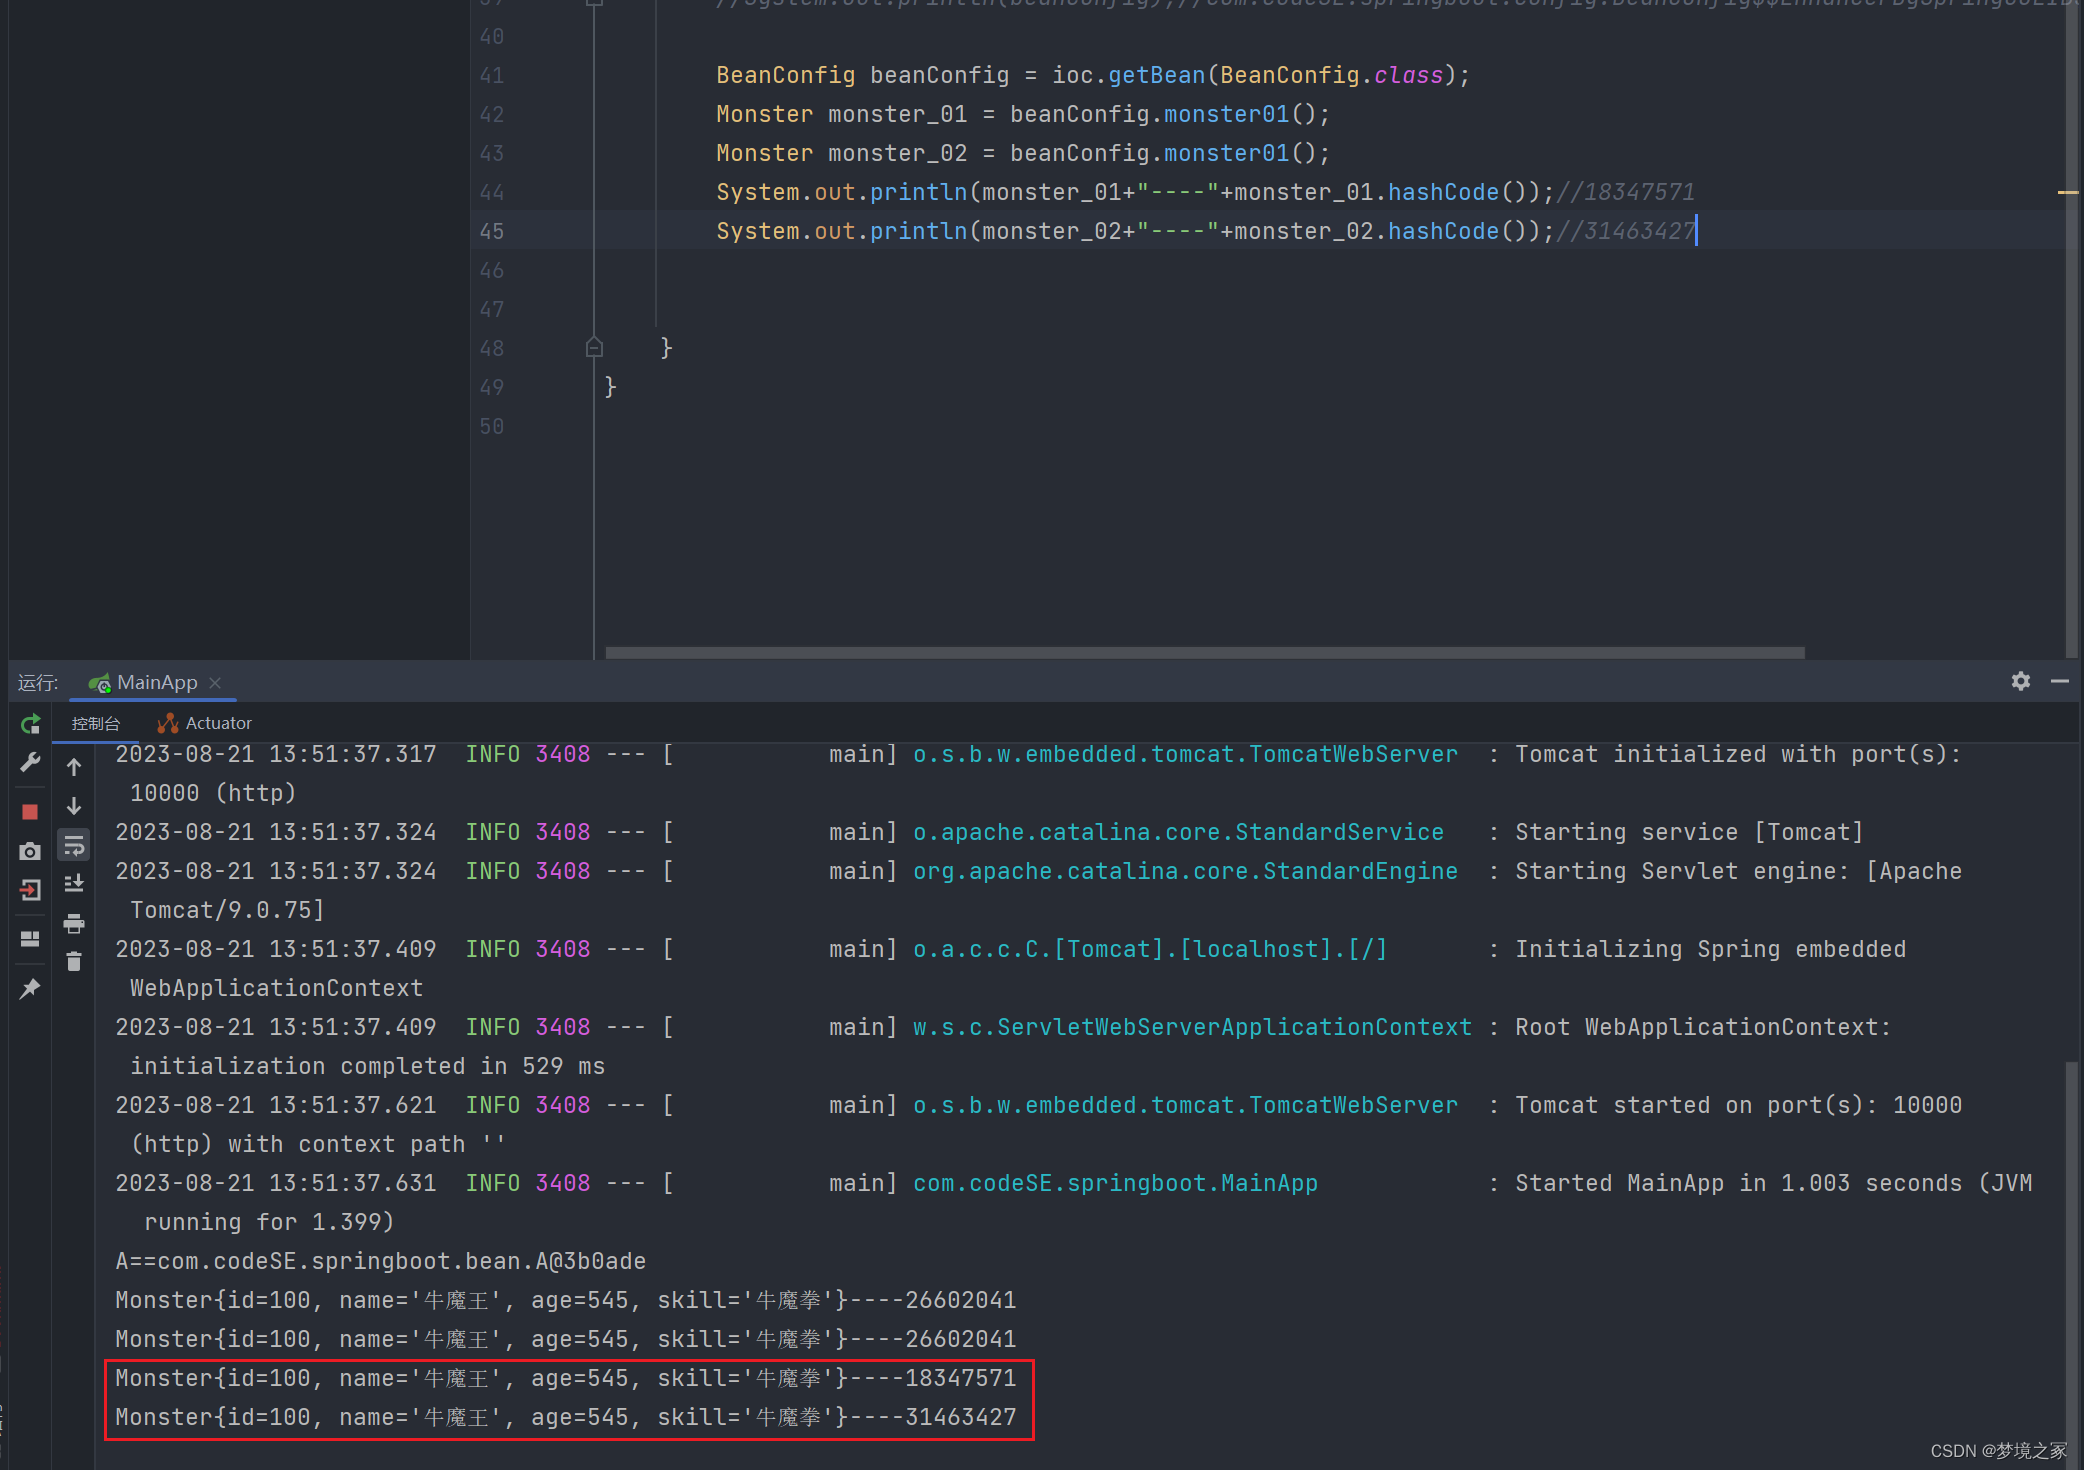Screen dimensions: 2084x1470
Task: Open the TomcatWebServer link in first log line
Action: (x=1185, y=754)
